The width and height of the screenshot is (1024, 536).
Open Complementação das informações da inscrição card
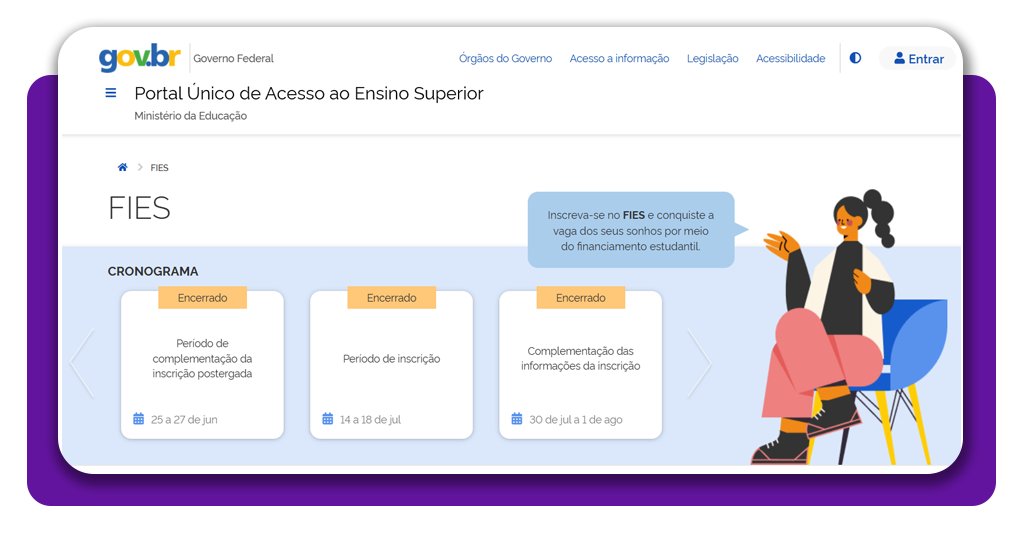tap(580, 360)
